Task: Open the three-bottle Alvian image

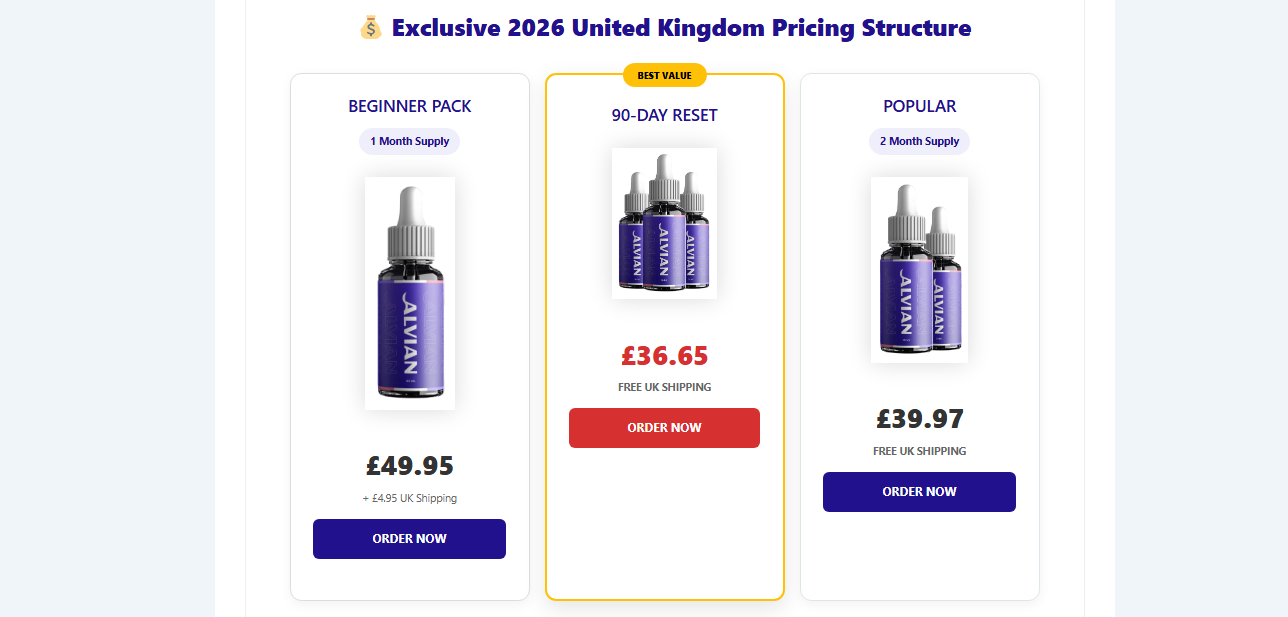Action: click(x=665, y=223)
